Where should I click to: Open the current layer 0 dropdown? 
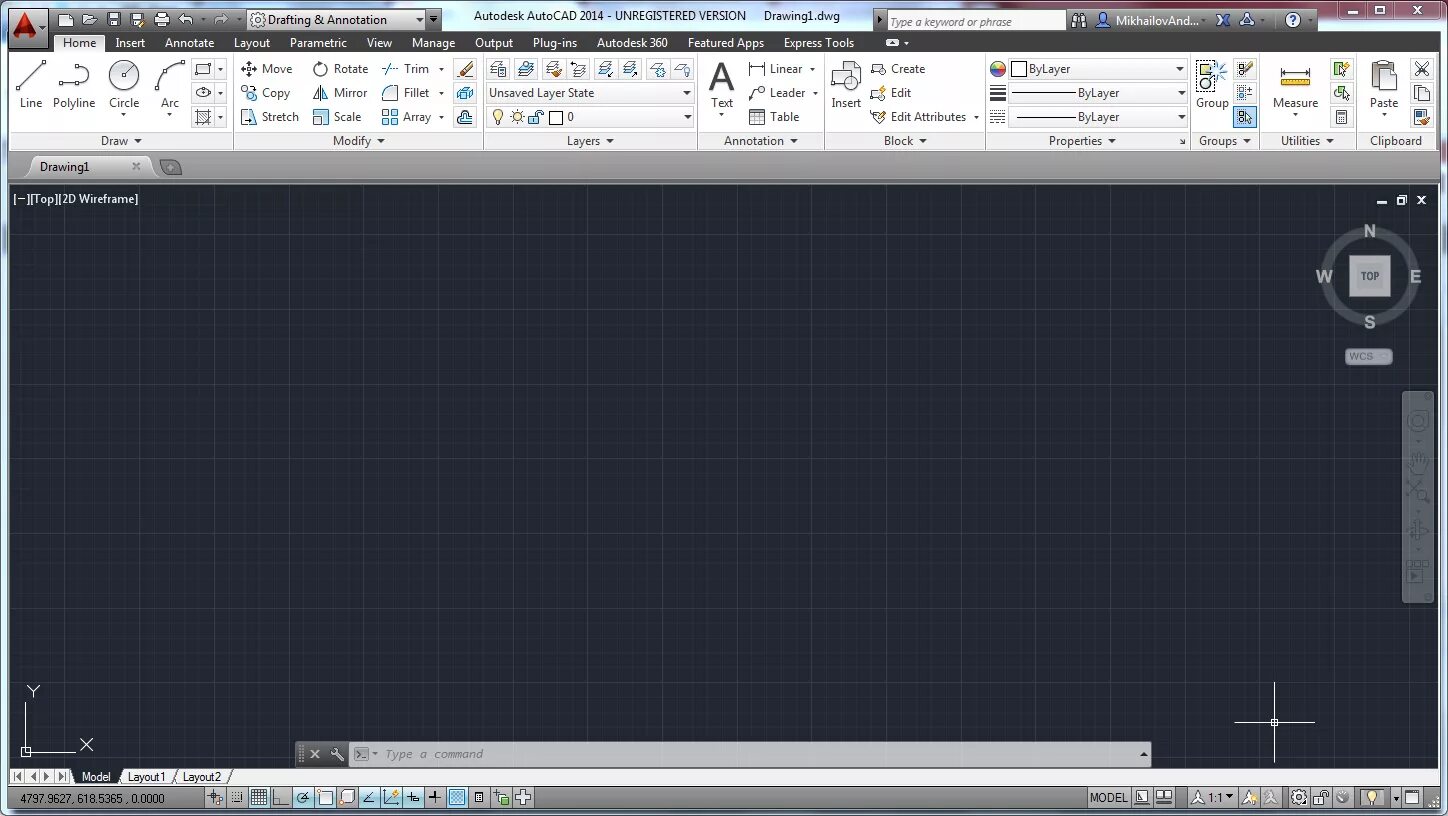590,117
